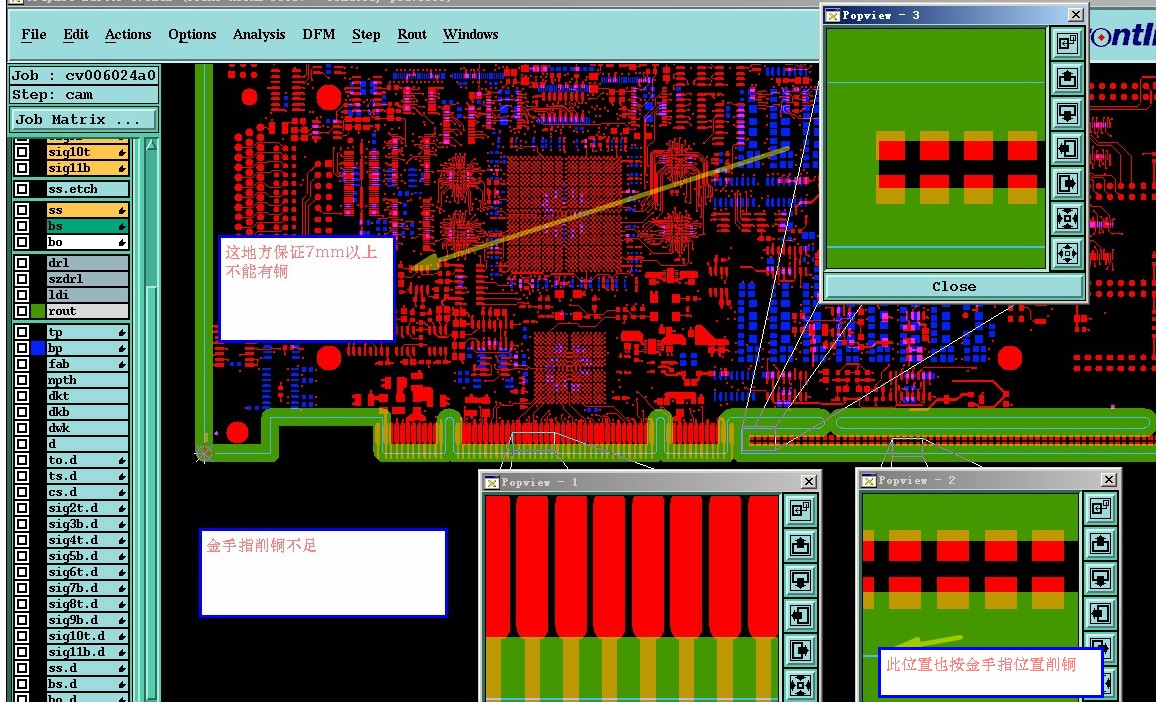Screen dimensions: 1156x702
Task: Pan up in Popview 2
Action: point(1100,543)
